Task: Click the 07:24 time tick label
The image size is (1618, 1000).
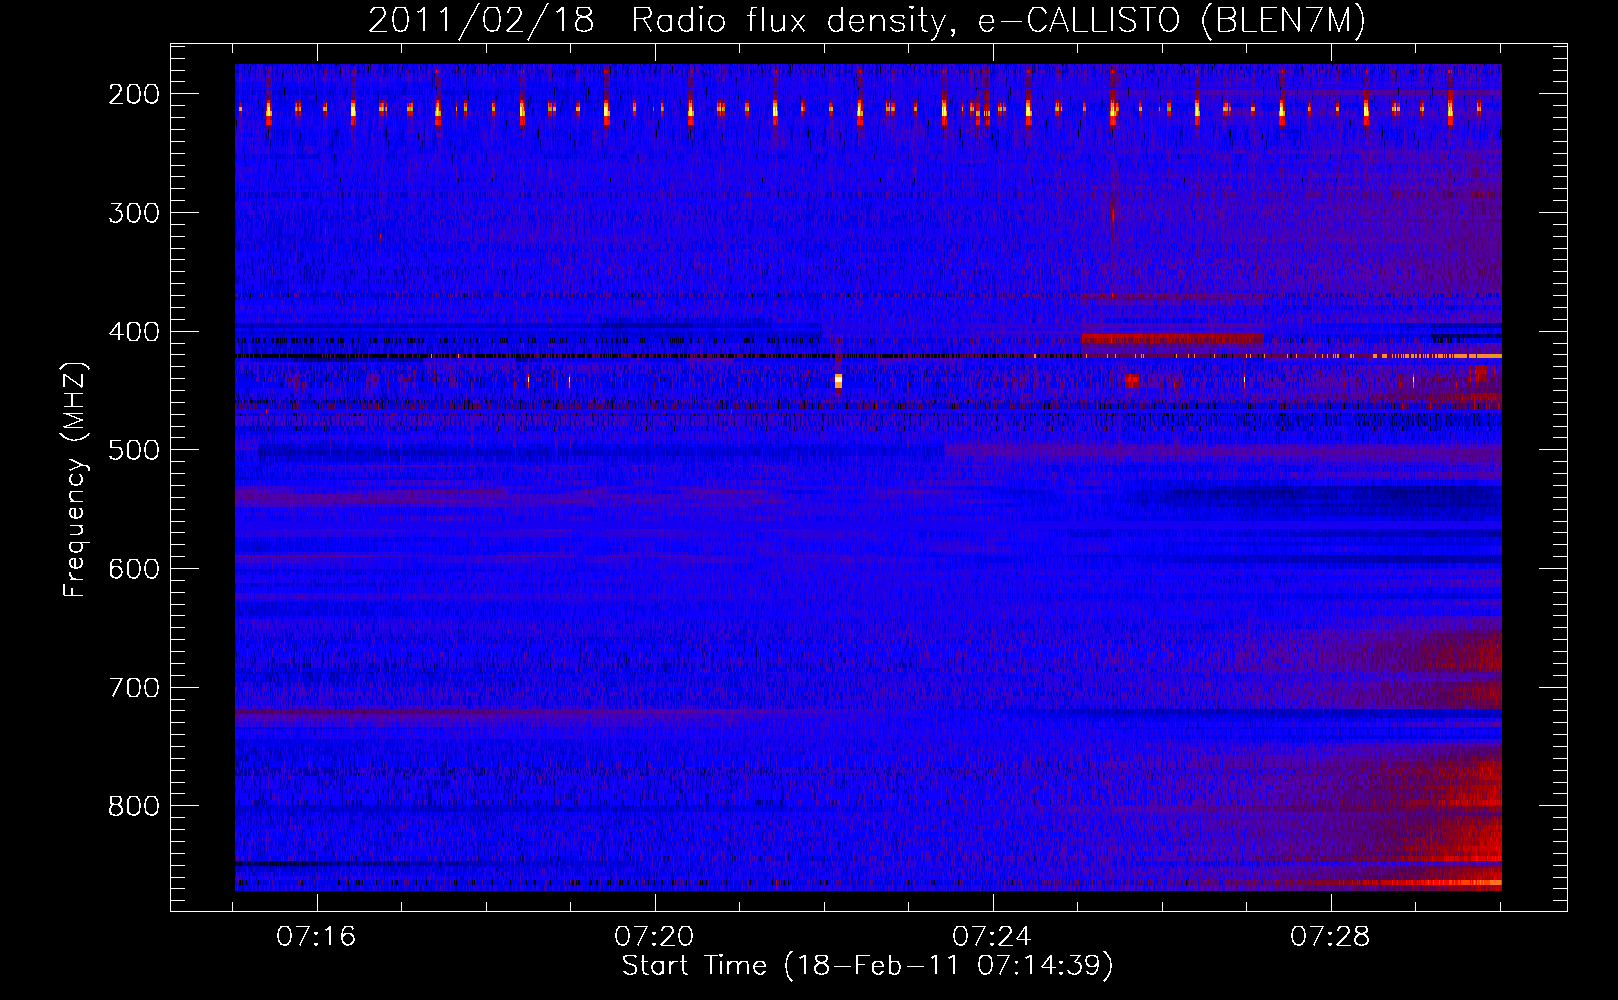Action: (992, 937)
